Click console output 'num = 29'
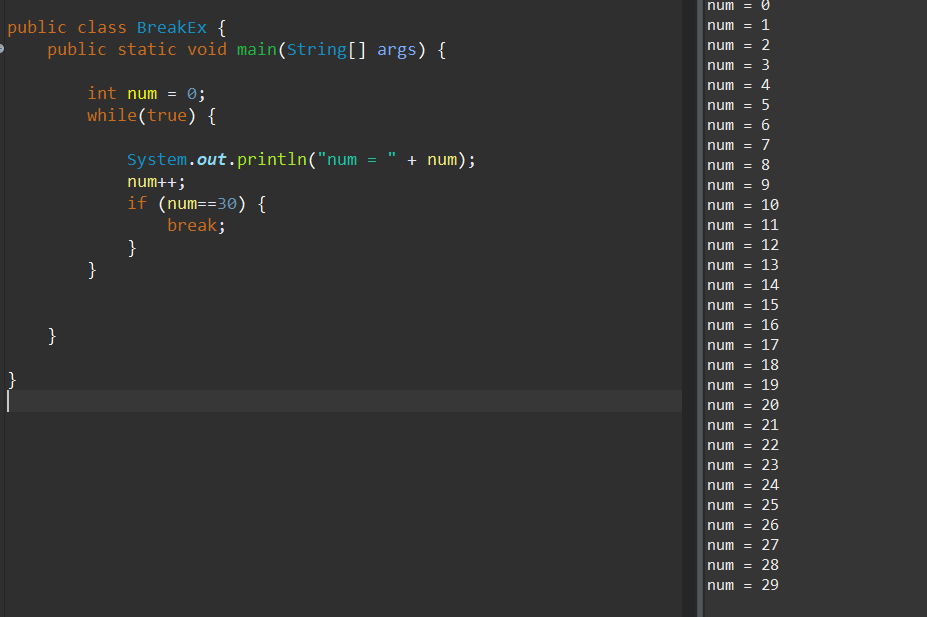 pos(743,586)
